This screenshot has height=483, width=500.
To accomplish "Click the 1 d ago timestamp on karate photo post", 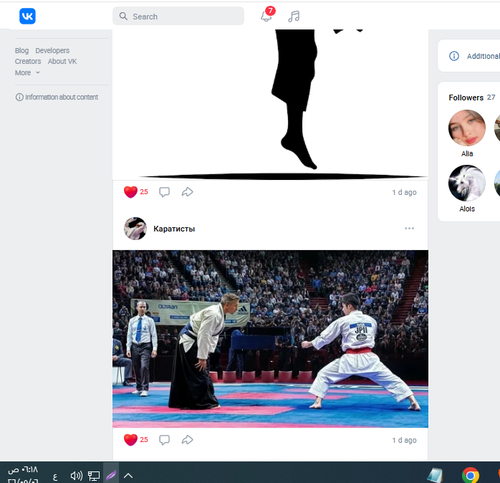I will (404, 440).
